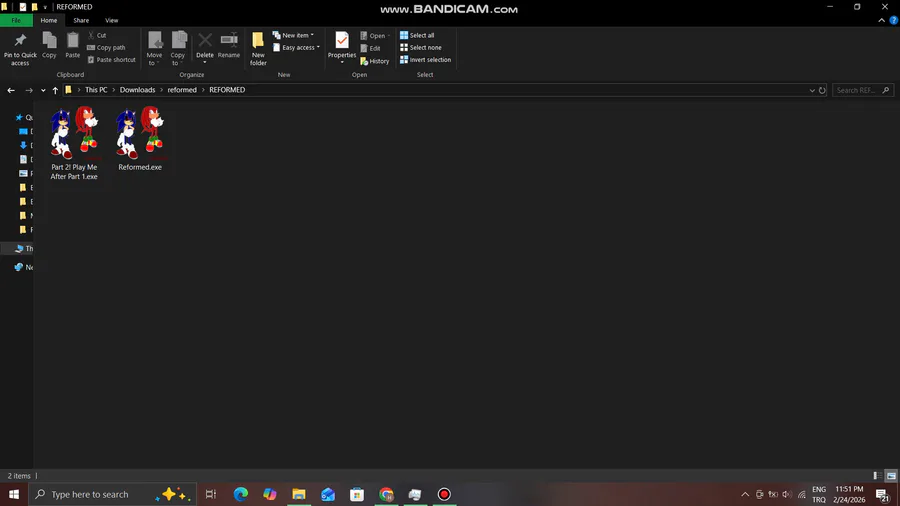900x506 pixels.
Task: Click the taskbar search box
Action: [112, 494]
